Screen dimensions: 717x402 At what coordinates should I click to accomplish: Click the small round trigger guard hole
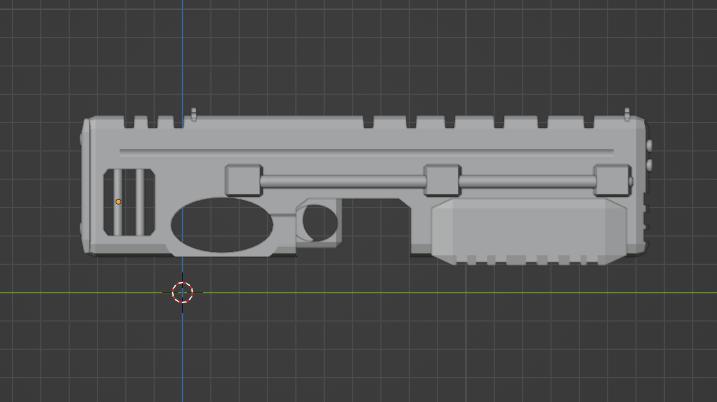click(320, 223)
